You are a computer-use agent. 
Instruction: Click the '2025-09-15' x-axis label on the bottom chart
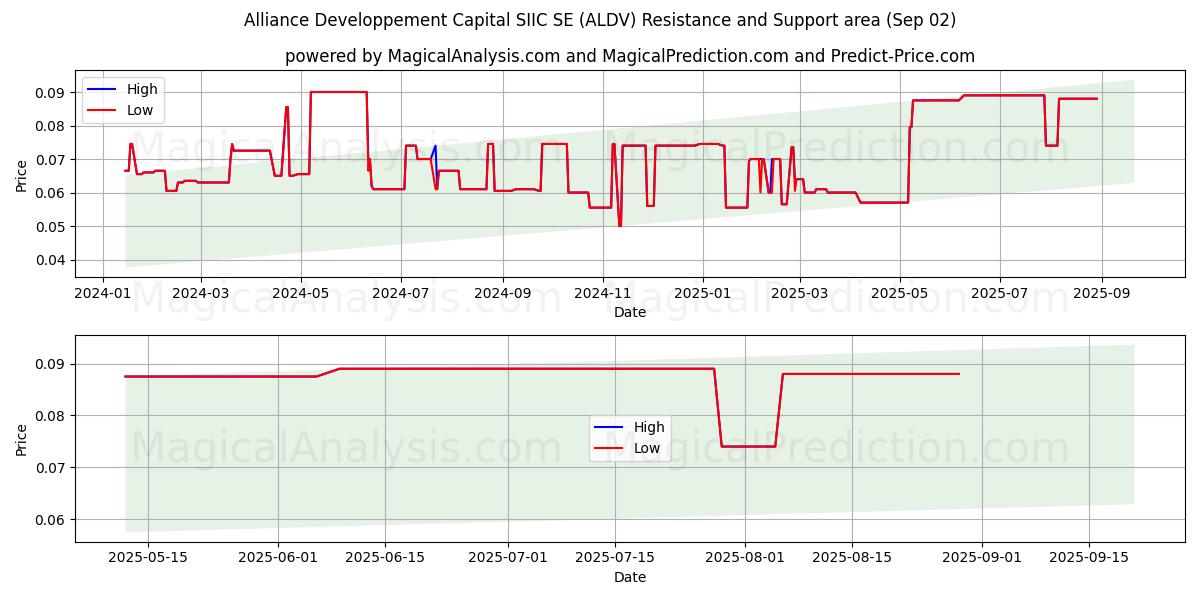1089,559
